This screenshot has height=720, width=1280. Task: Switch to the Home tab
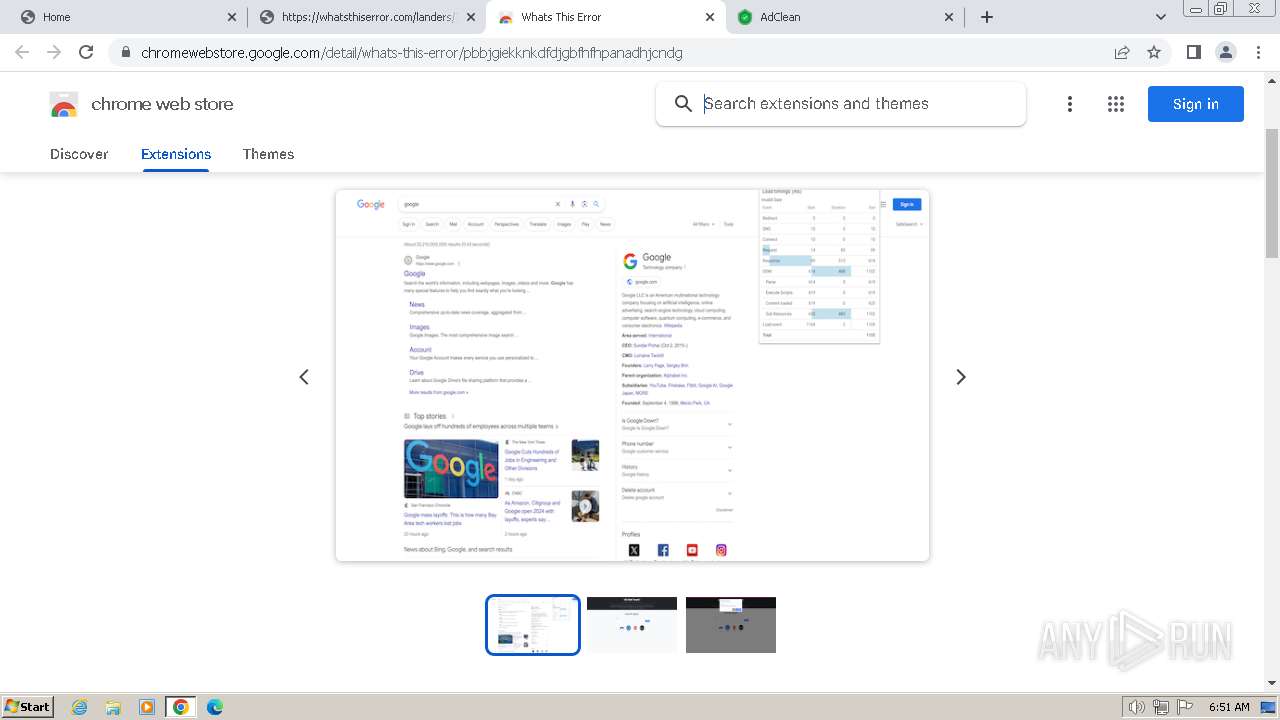tap(128, 17)
